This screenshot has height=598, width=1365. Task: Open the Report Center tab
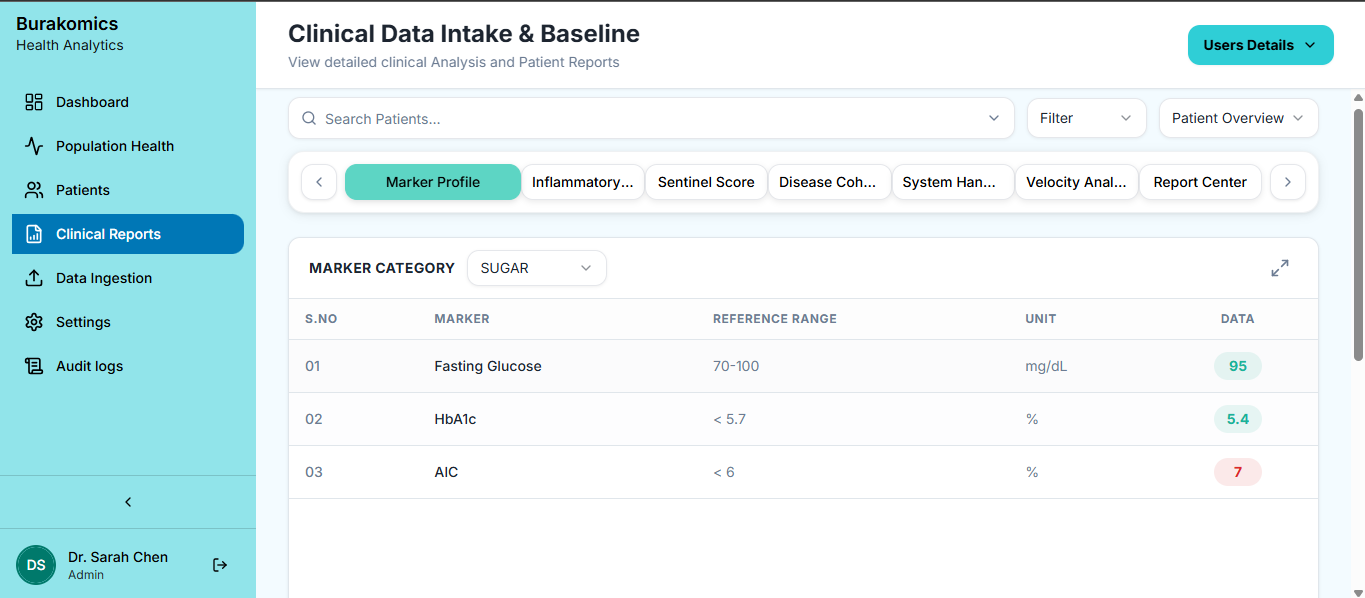coord(1200,182)
